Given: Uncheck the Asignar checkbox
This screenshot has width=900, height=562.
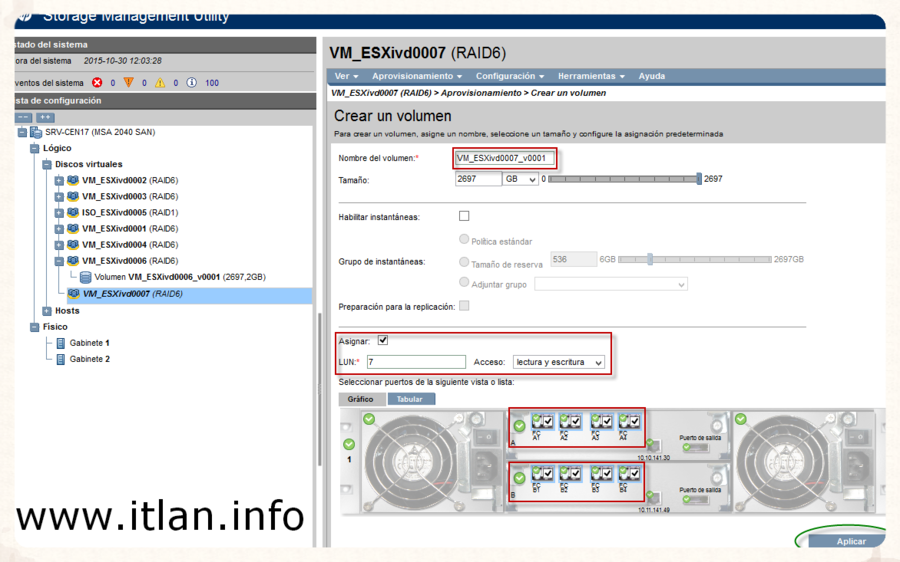Looking at the screenshot, I should [x=383, y=341].
